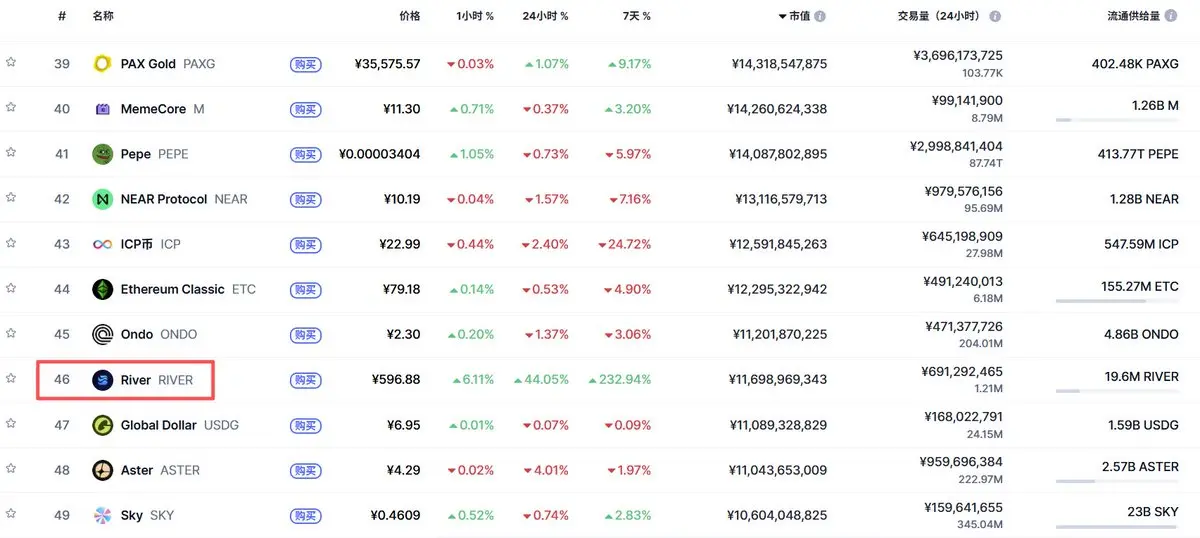Sort by 价格 column header
Screen dimensions: 1200x538
409,16
